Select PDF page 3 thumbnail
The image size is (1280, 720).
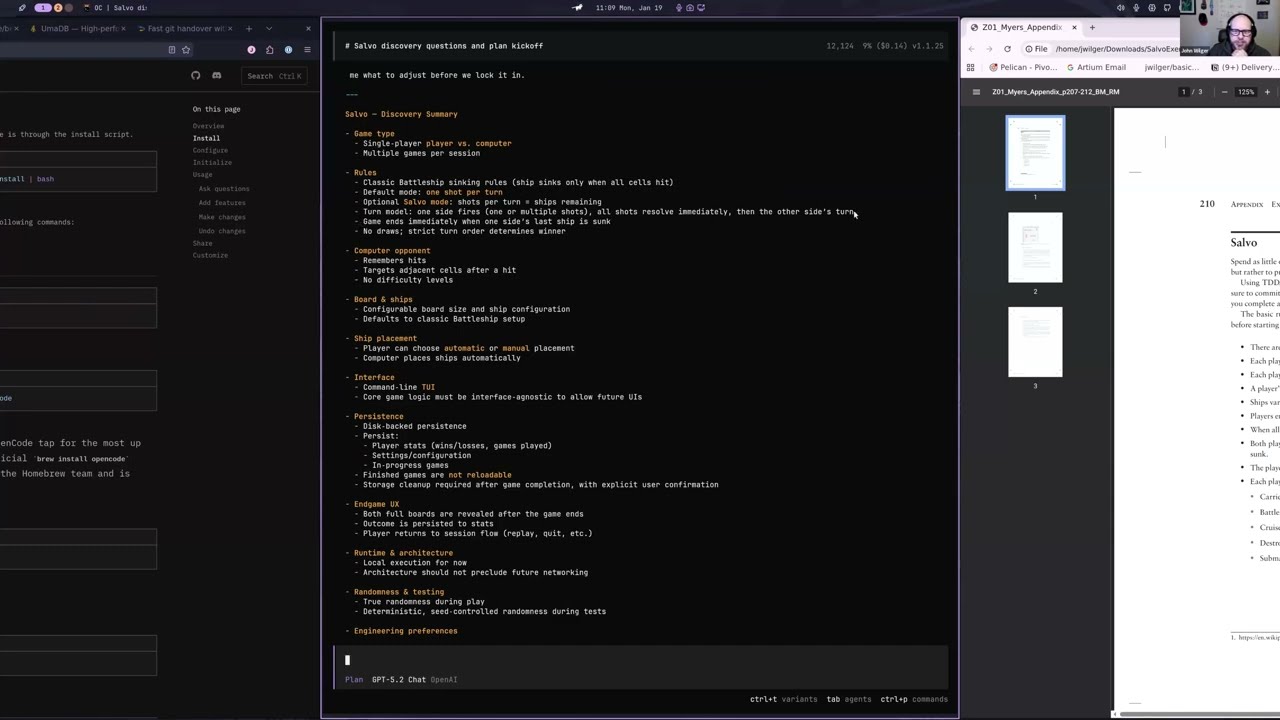tap(1035, 342)
